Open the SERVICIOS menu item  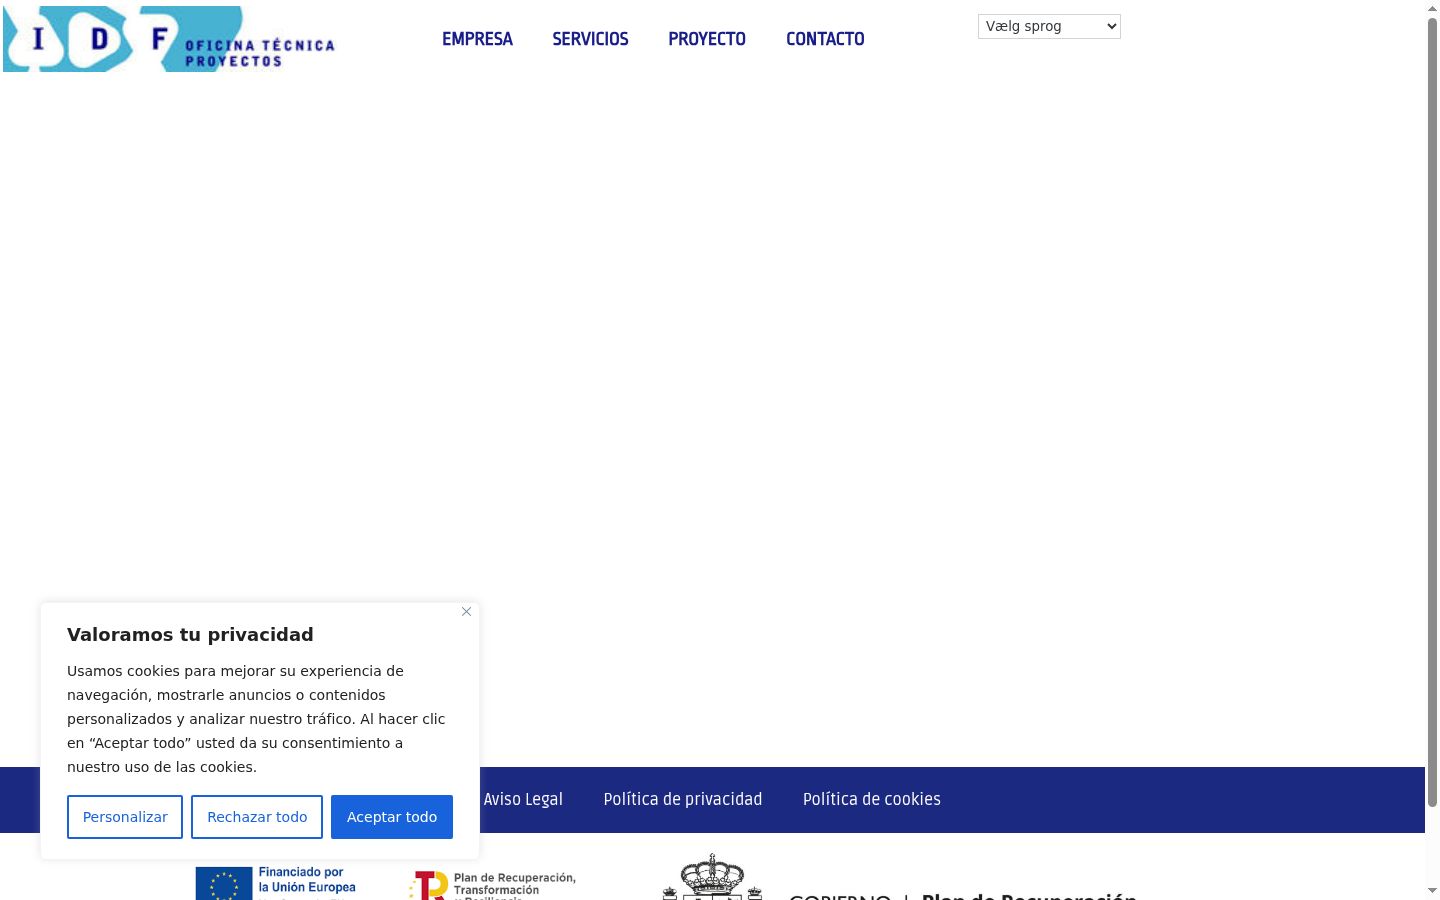[x=590, y=39]
